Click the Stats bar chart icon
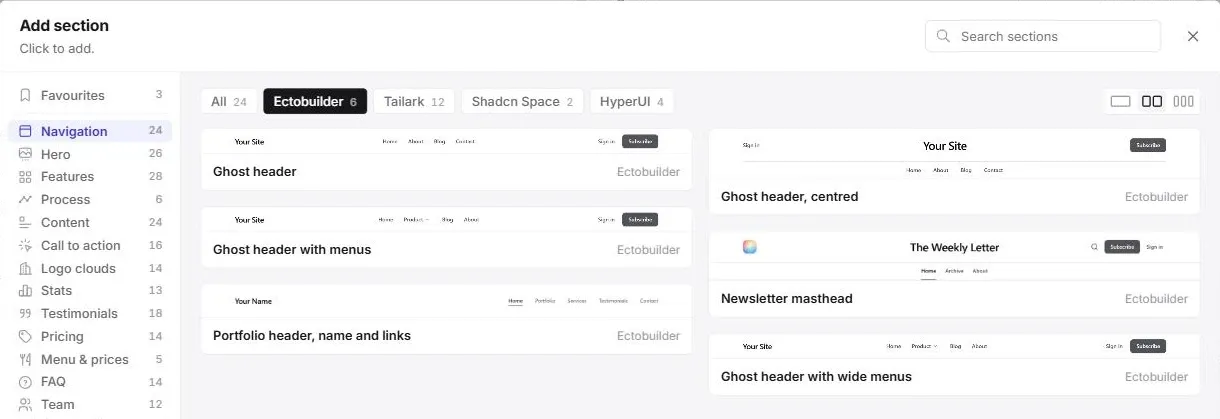The image size is (1220, 419). (25, 290)
